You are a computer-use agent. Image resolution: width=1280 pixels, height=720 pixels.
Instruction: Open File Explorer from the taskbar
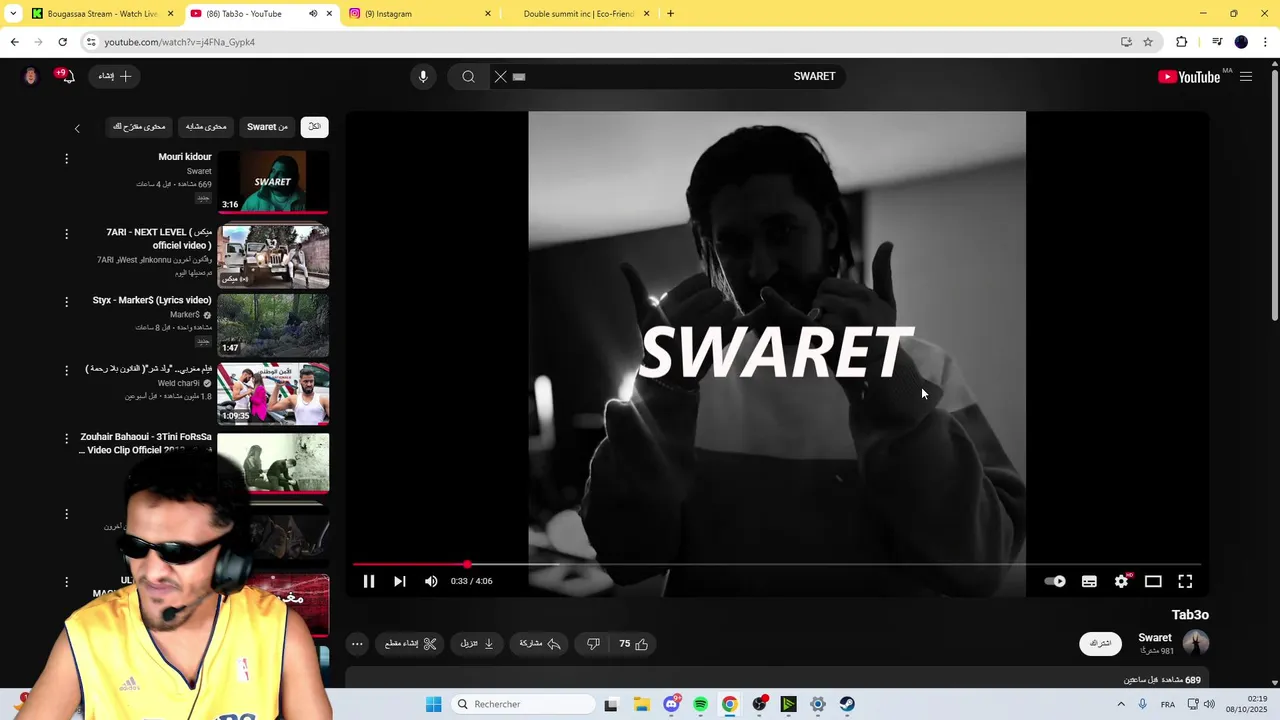(x=641, y=704)
